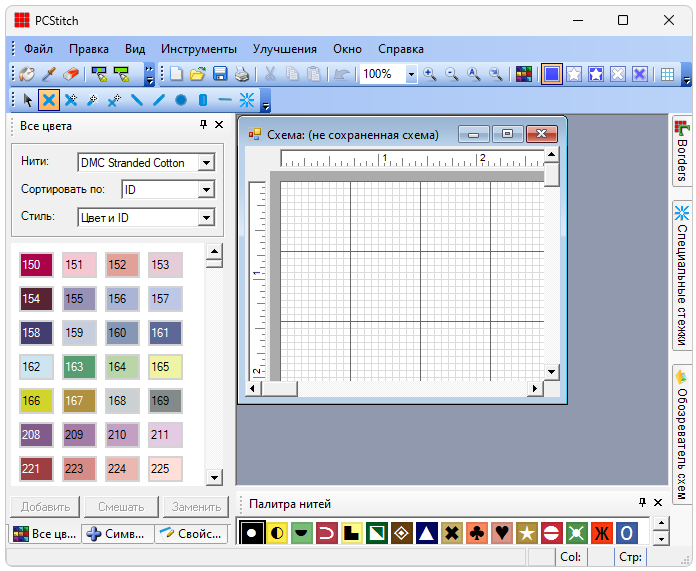
Task: Open the Сортировать по dropdown
Action: [x=206, y=190]
